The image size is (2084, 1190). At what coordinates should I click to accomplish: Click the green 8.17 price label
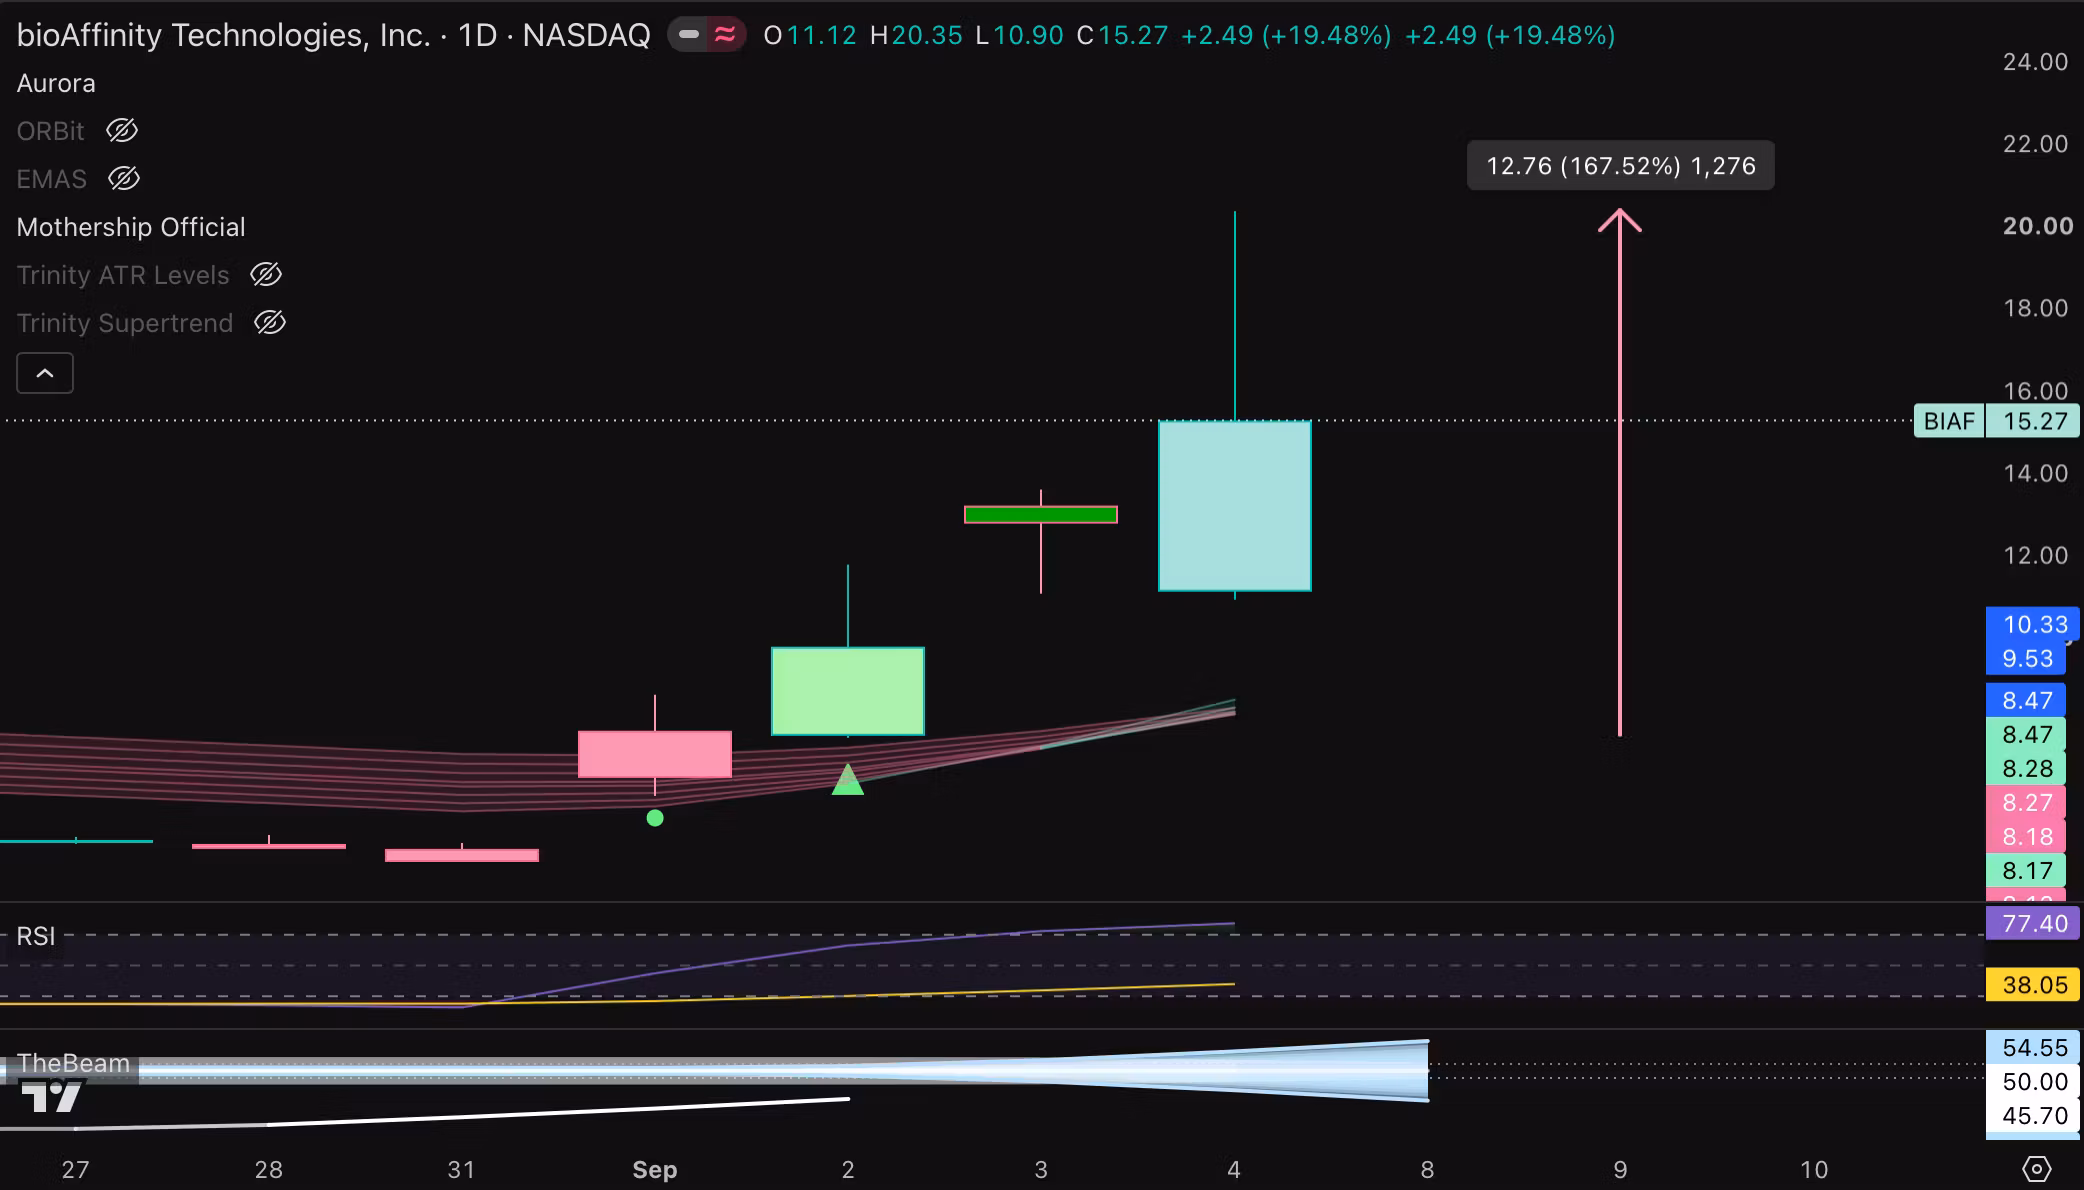click(2026, 870)
